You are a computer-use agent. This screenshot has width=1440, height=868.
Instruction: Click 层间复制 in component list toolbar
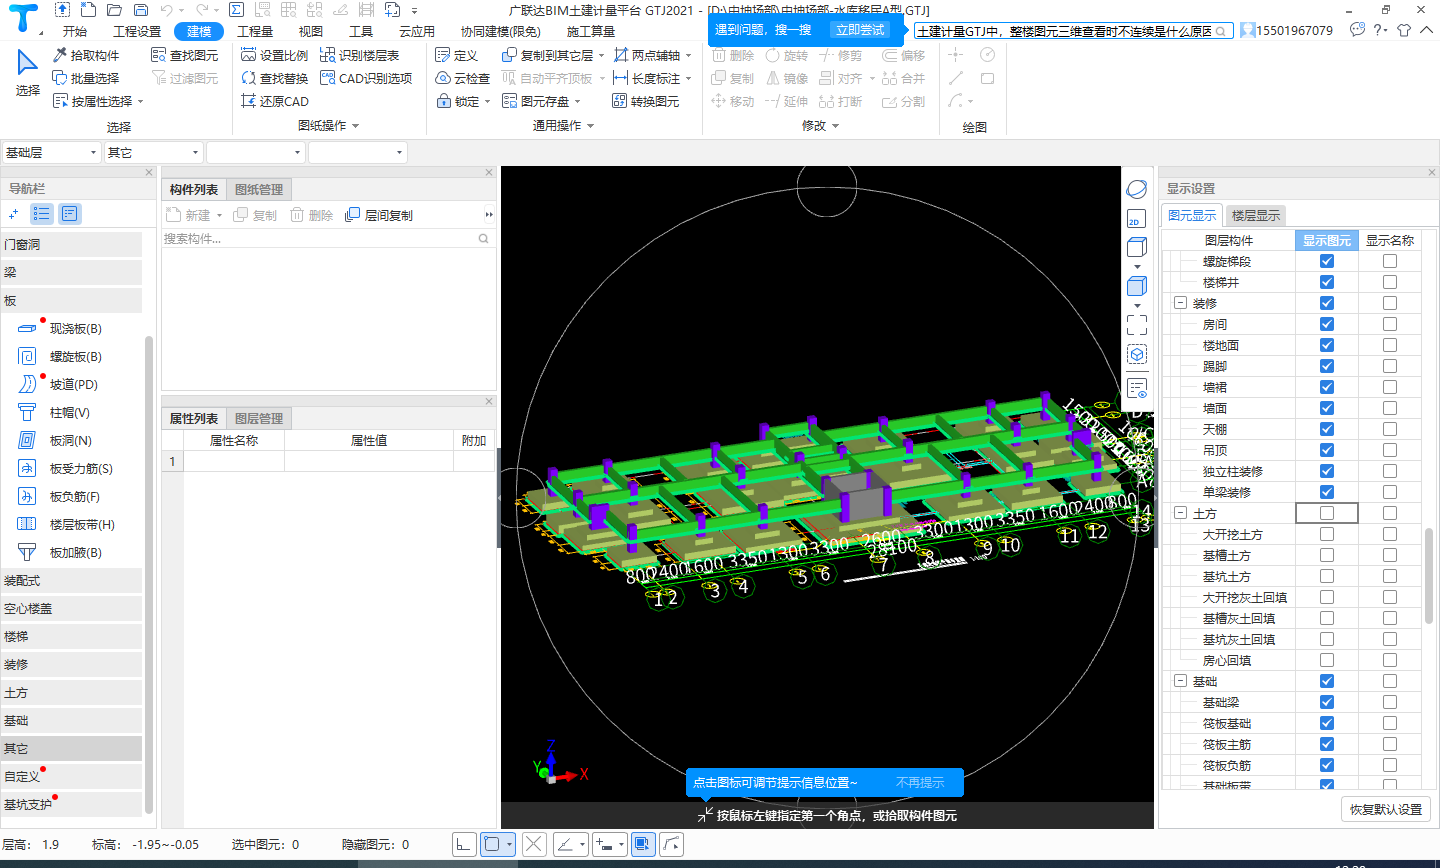[379, 215]
